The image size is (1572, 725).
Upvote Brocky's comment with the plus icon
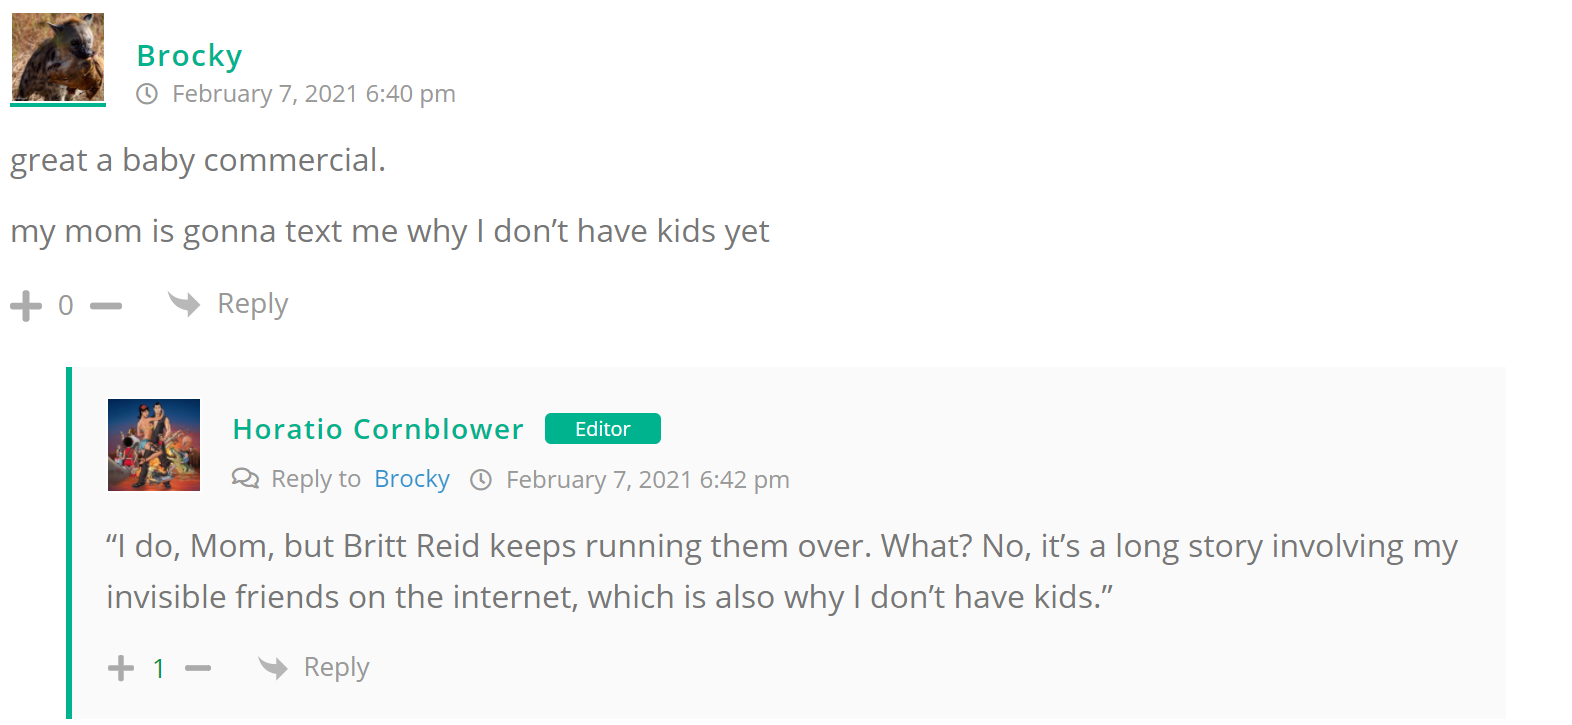pos(26,306)
